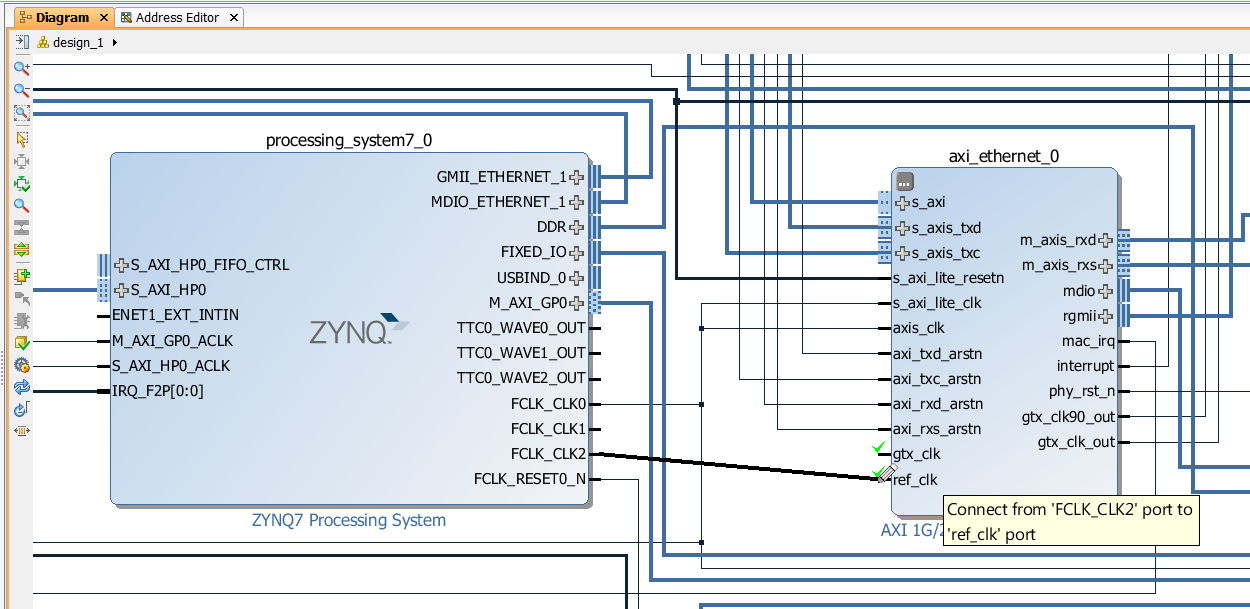Screen dimensions: 1250x609
Task: Click the chip customize block icon
Action: [x=21, y=320]
